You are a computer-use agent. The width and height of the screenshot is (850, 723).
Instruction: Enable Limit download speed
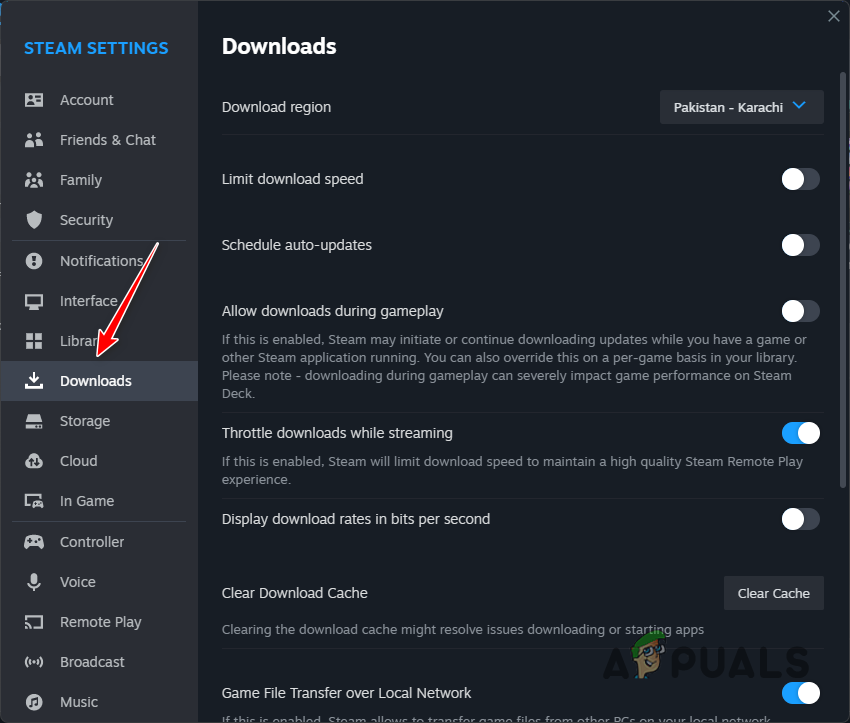click(x=800, y=179)
